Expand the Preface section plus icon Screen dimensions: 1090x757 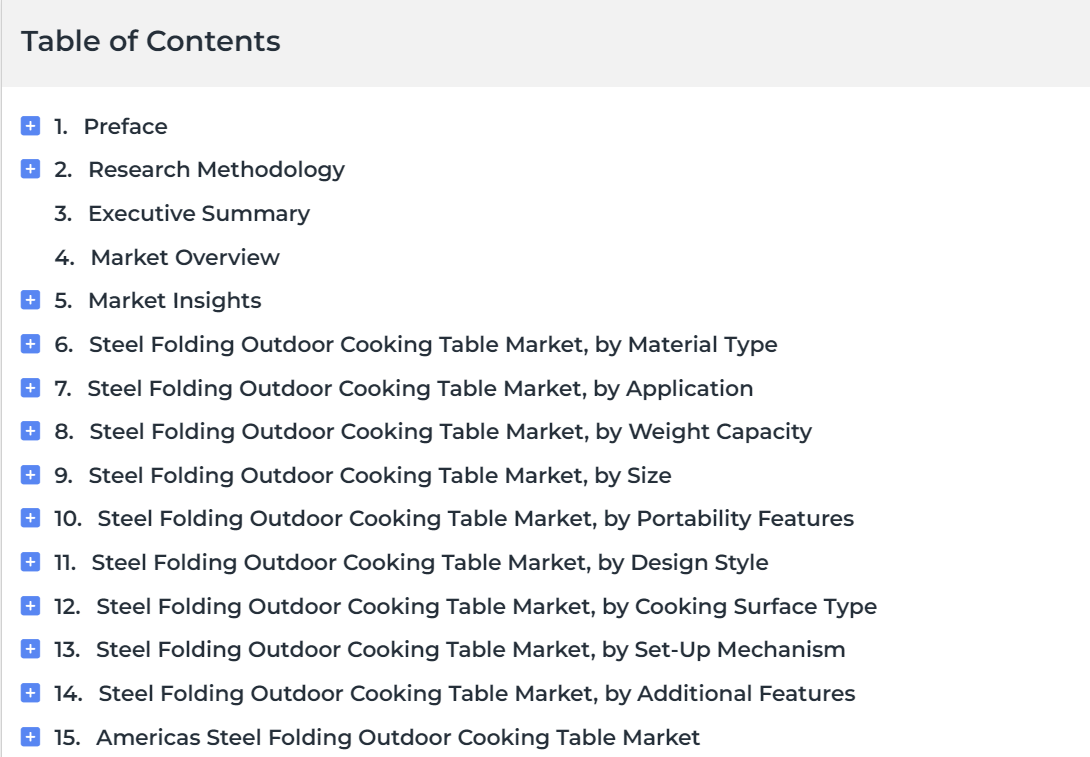click(31, 126)
